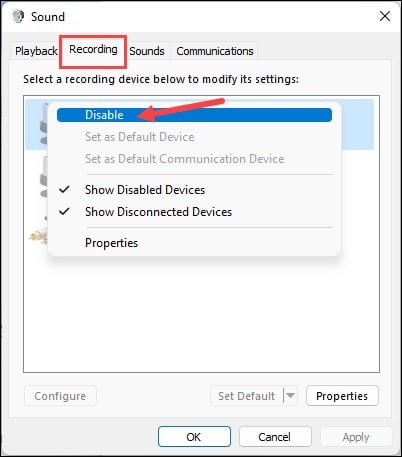402x457 pixels.
Task: Click the OK button
Action: tap(194, 437)
